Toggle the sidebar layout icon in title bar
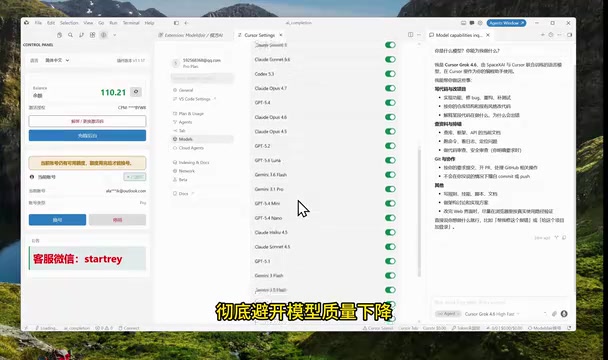 click(x=176, y=23)
